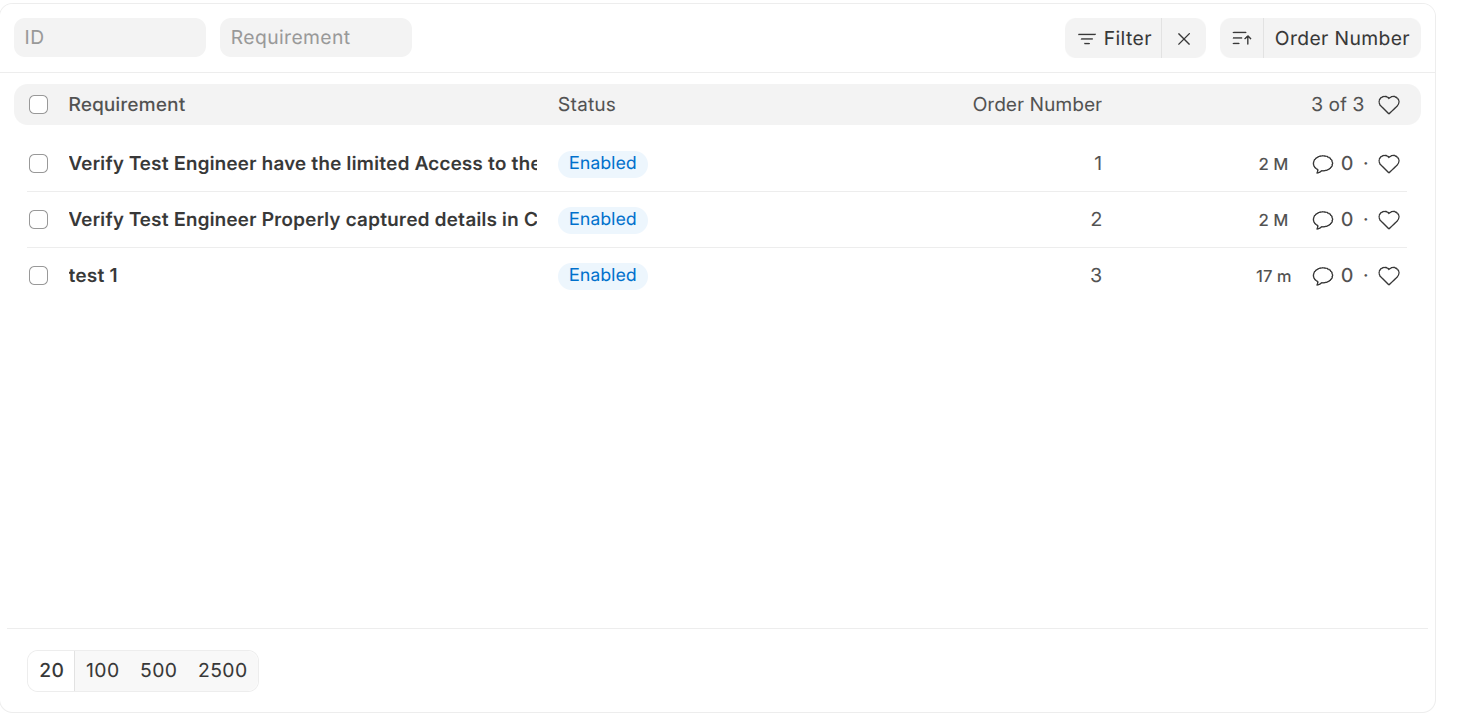
Task: Click the ID filter input field
Action: pyautogui.click(x=109, y=38)
